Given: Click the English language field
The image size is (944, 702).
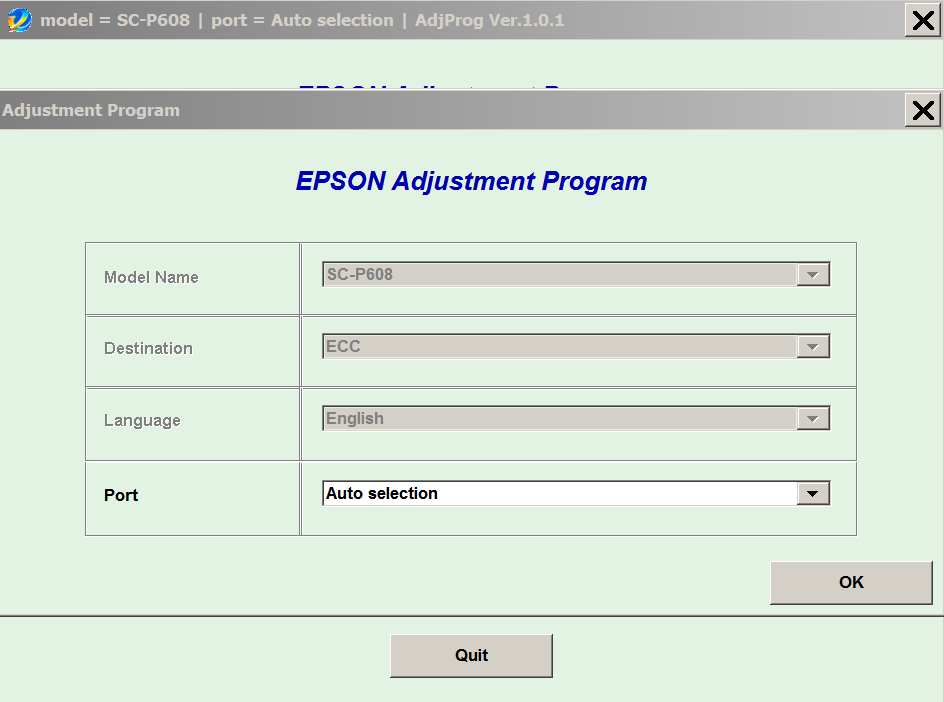Looking at the screenshot, I should click(x=576, y=418).
